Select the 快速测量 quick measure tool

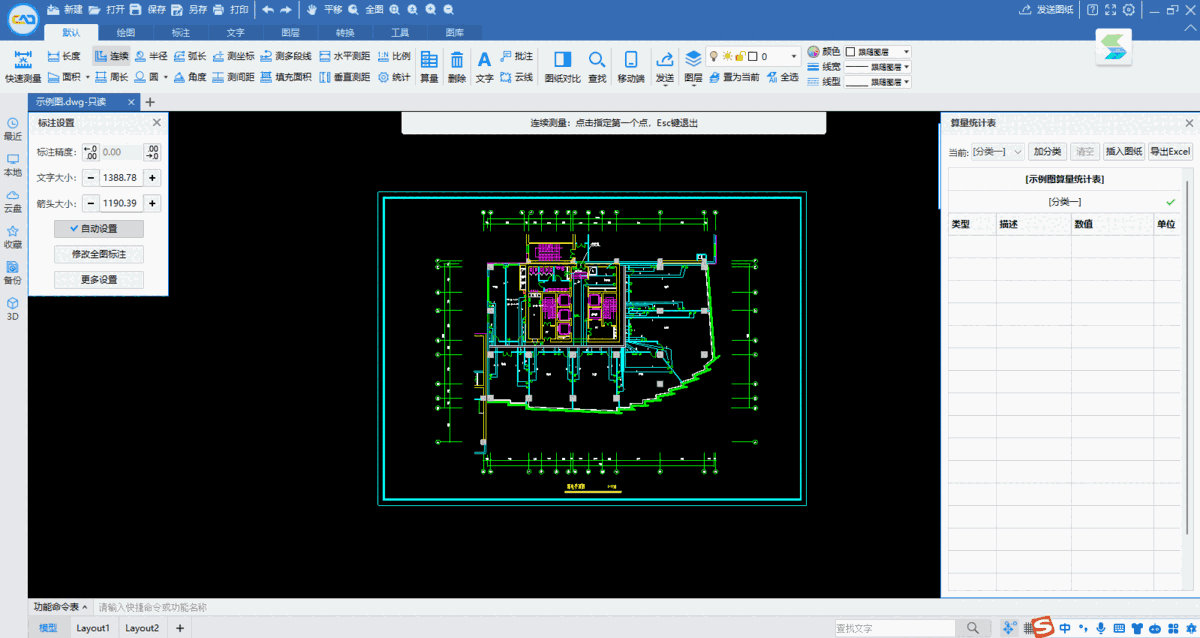[x=21, y=64]
